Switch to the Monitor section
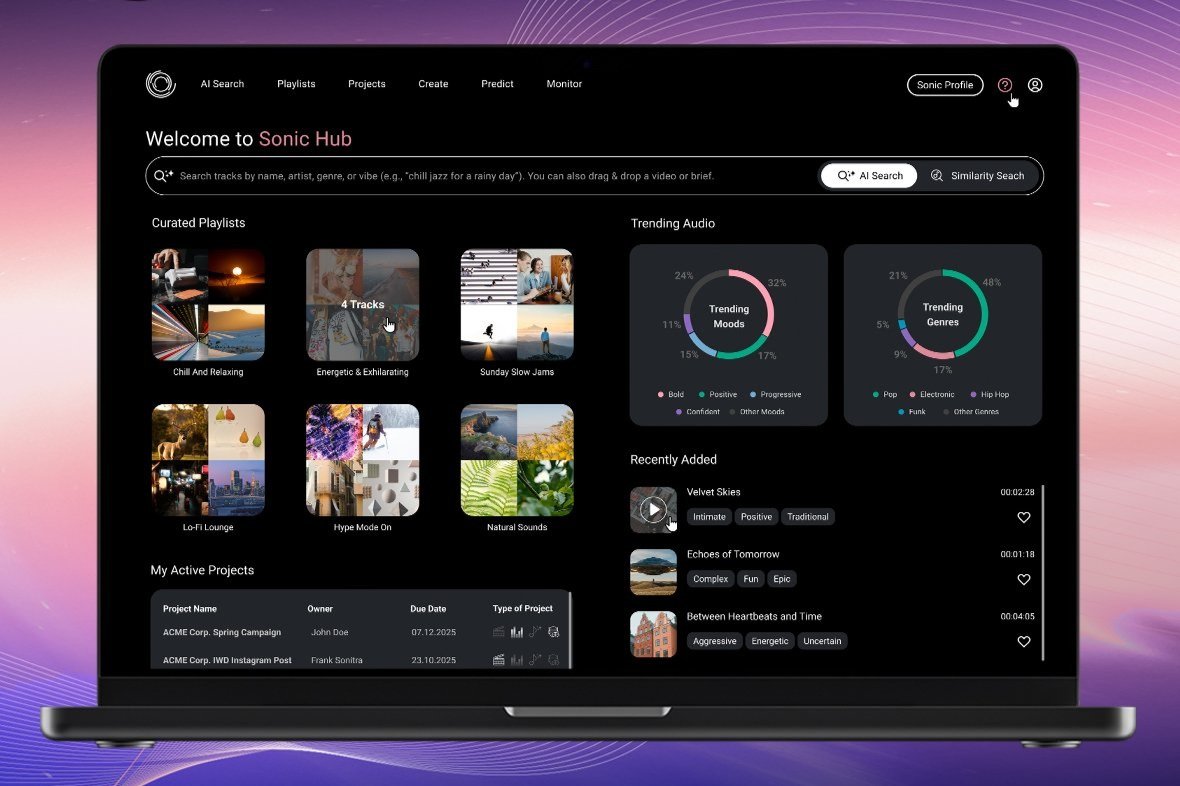 tap(563, 84)
